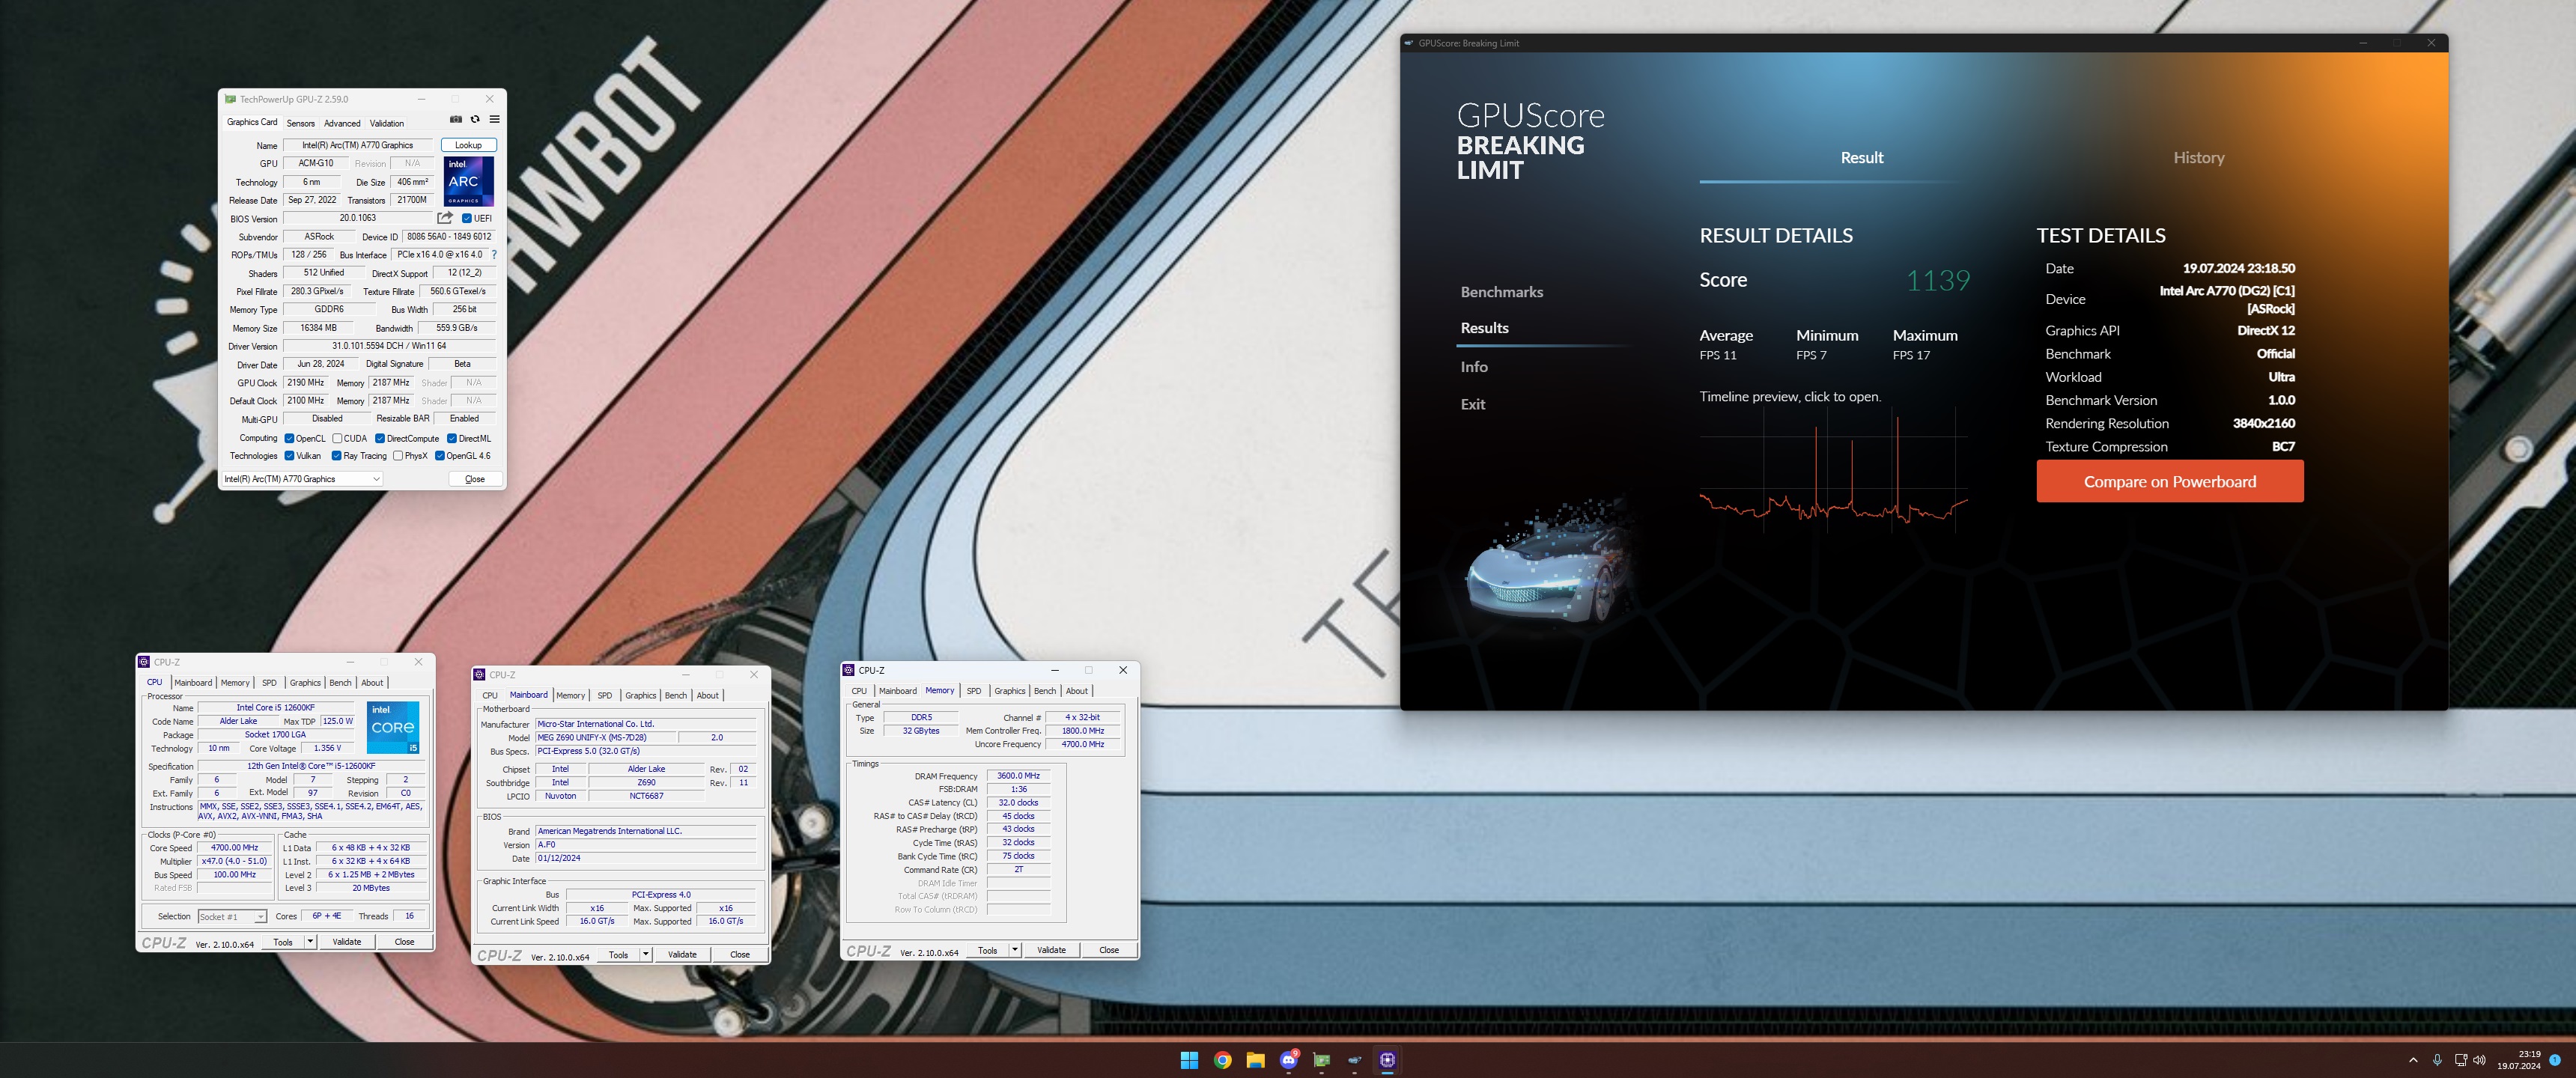Click the CPU-Z taskbar icon
This screenshot has height=1078, width=2576.
[1388, 1060]
